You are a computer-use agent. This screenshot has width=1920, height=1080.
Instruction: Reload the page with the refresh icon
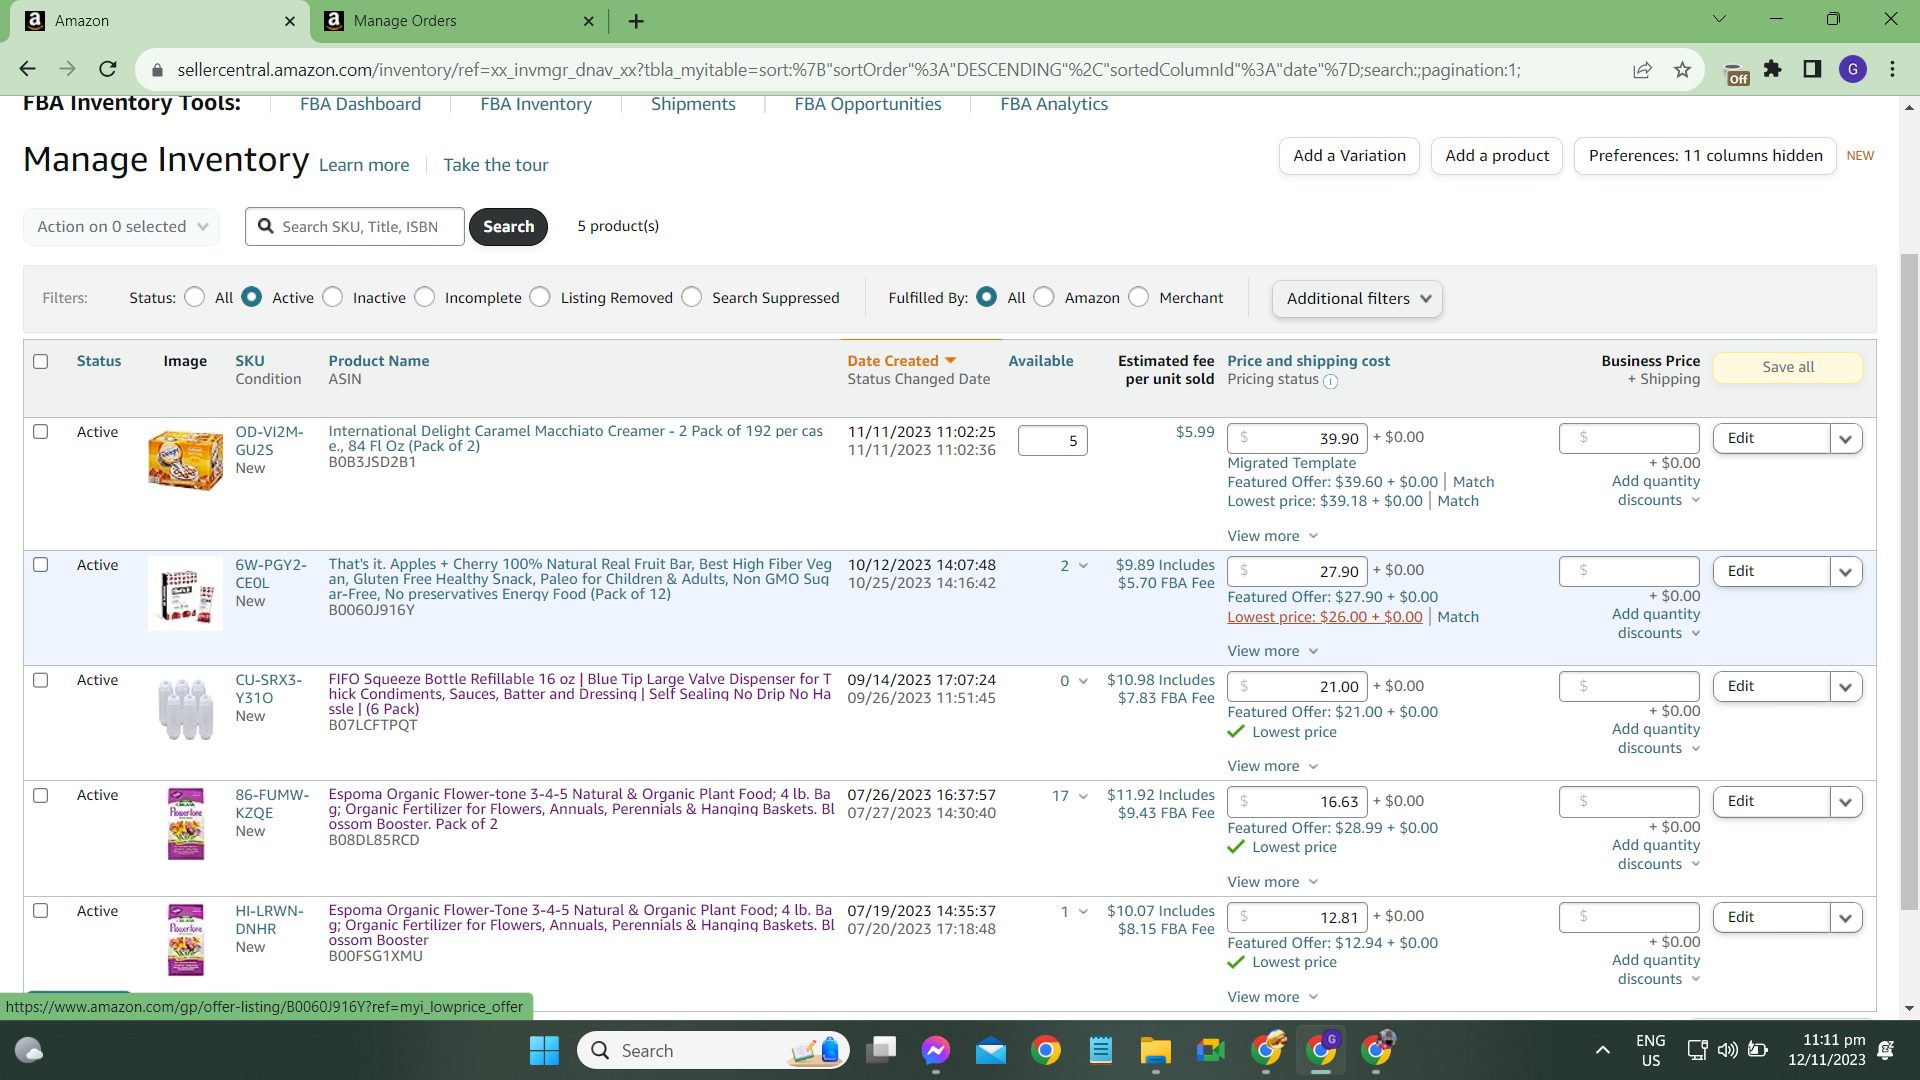tap(107, 69)
